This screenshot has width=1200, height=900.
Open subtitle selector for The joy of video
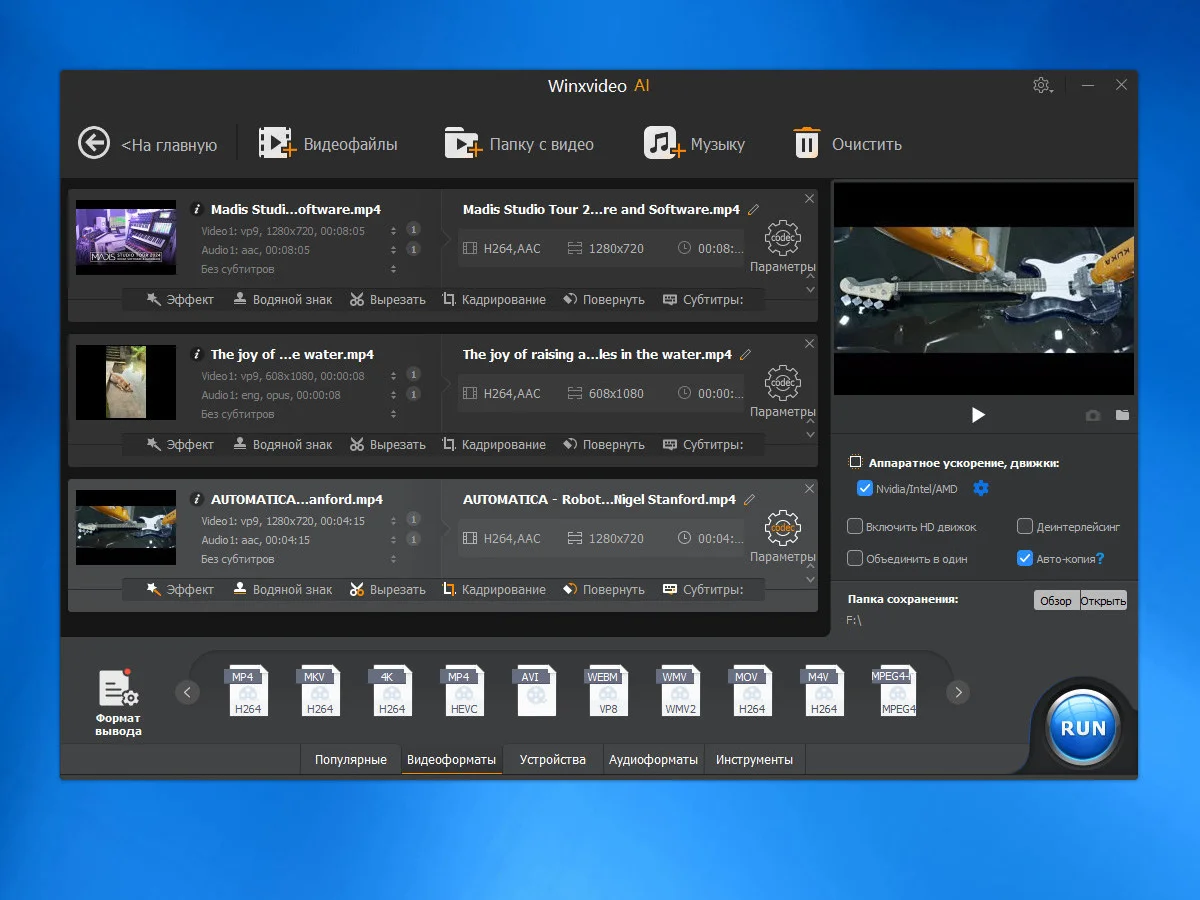click(393, 414)
